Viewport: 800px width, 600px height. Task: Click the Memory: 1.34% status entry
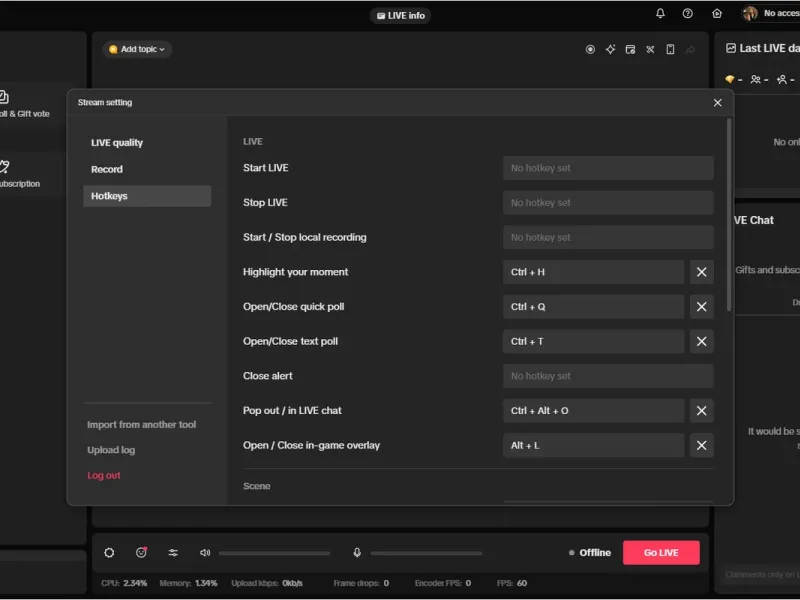pos(188,583)
